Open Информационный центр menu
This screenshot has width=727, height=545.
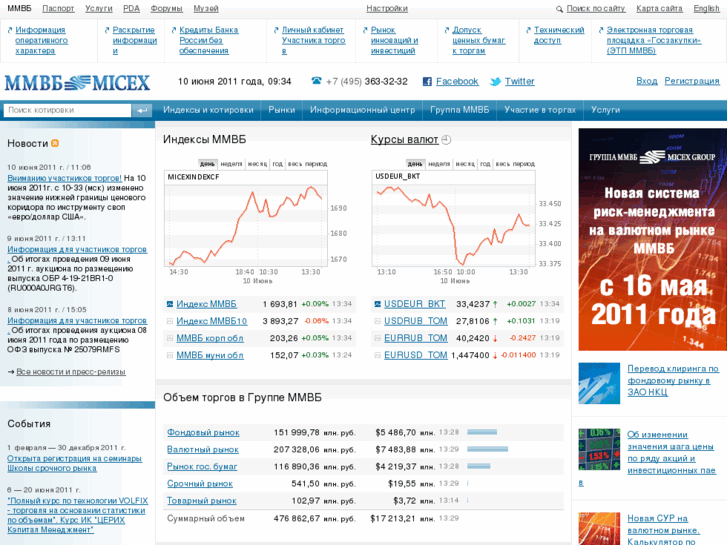tap(363, 110)
